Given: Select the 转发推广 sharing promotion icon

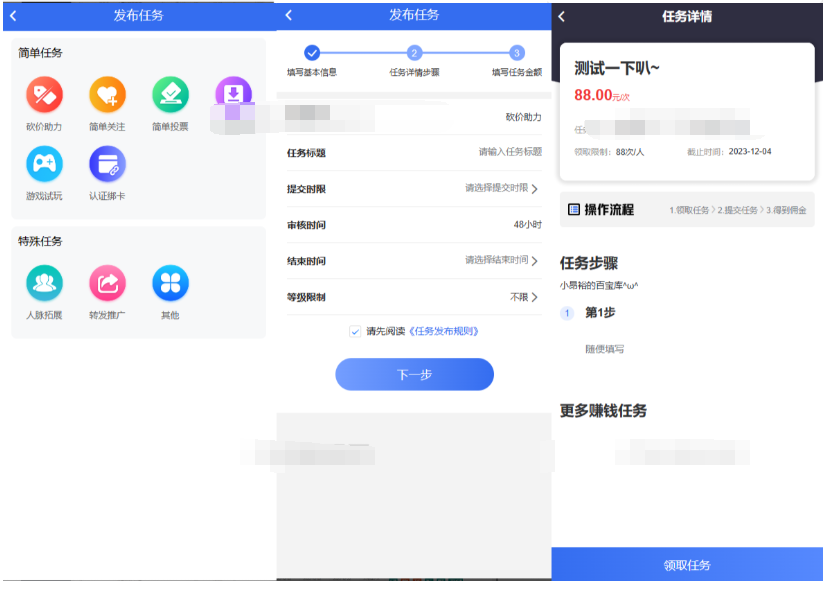Looking at the screenshot, I should pyautogui.click(x=107, y=283).
